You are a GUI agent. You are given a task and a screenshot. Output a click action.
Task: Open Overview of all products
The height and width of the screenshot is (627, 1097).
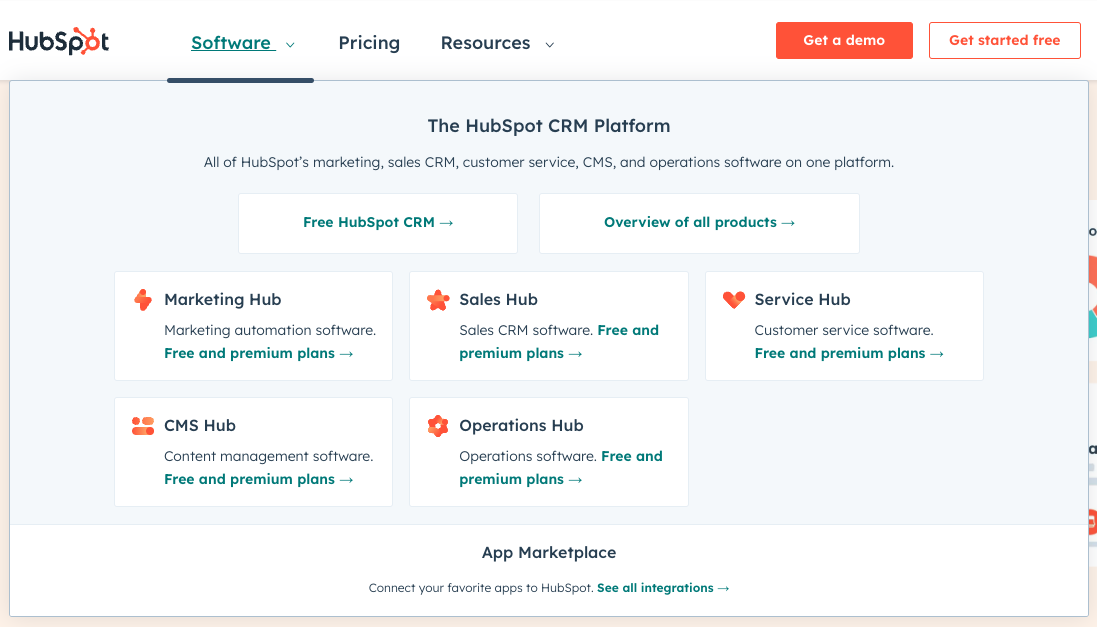(699, 223)
